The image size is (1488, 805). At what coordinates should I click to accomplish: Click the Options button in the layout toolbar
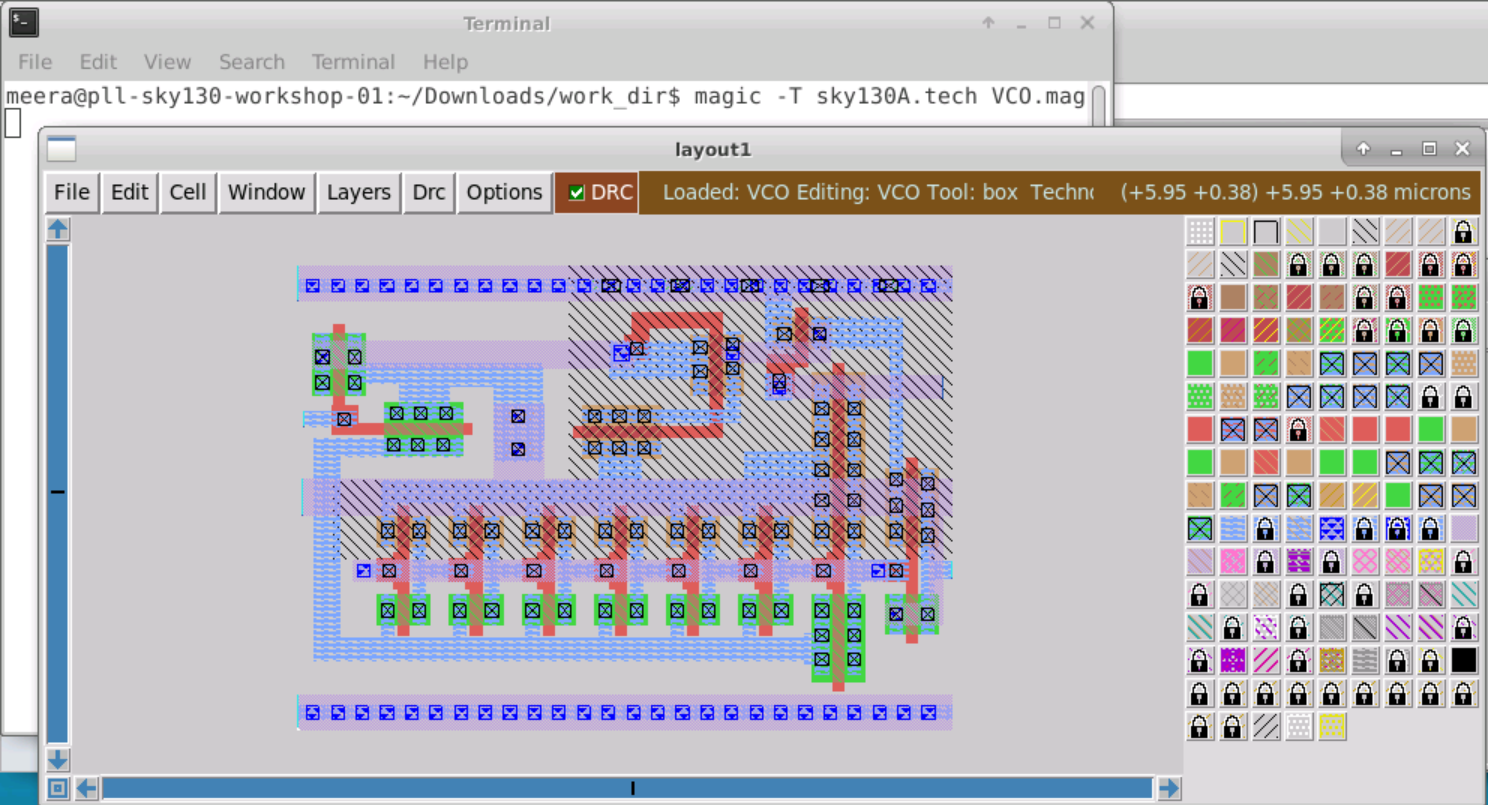click(x=504, y=191)
